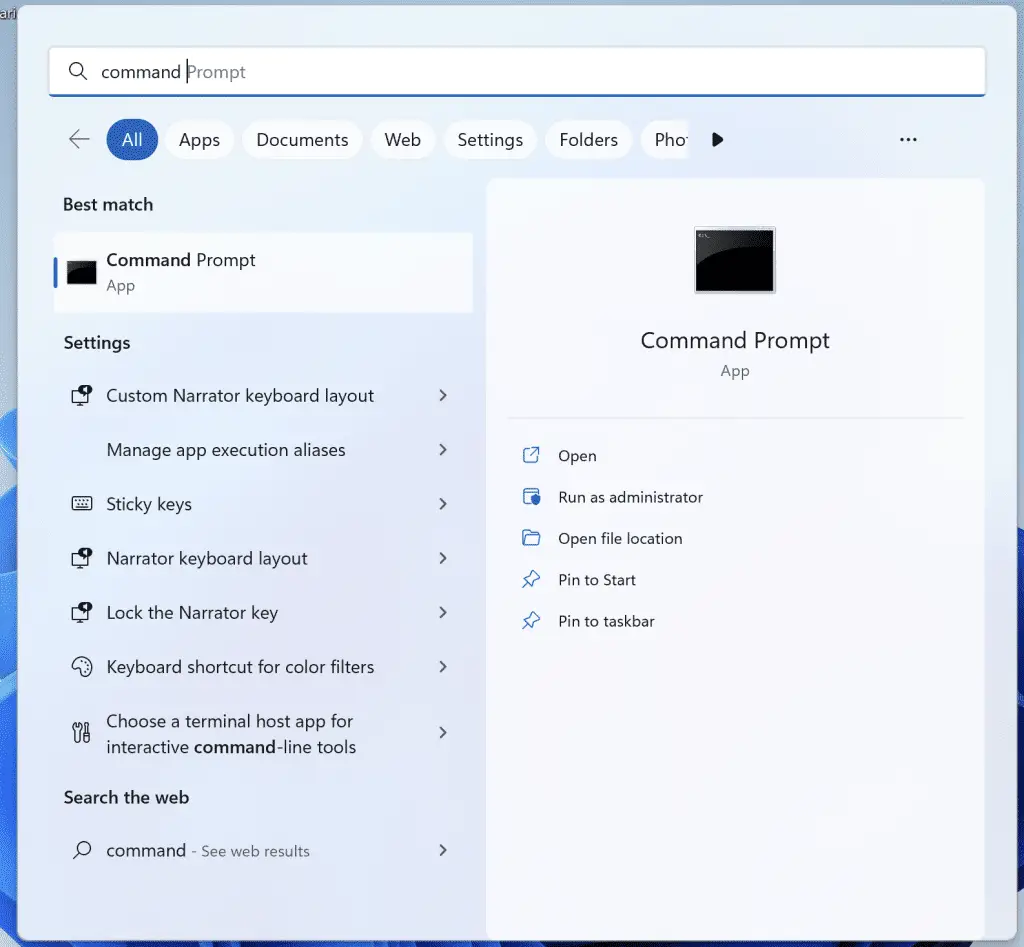Choose Run as administrator
This screenshot has height=947, width=1024.
coord(630,498)
